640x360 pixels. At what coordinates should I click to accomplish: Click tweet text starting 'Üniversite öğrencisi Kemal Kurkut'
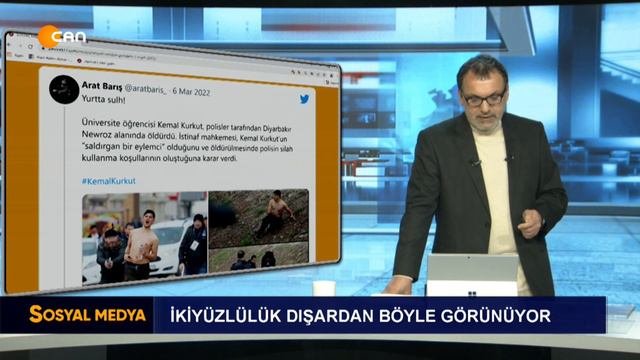(x=187, y=125)
